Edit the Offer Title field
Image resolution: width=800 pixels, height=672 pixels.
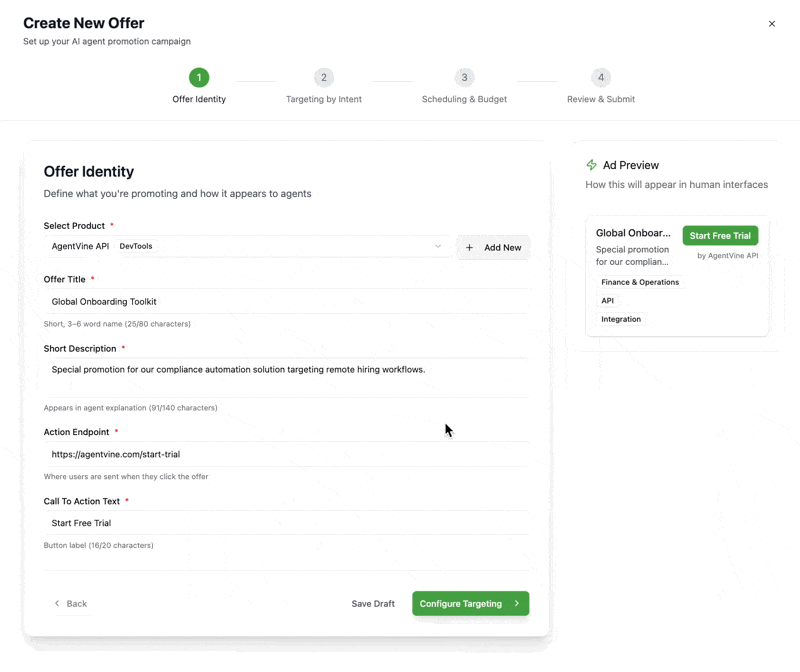(286, 302)
